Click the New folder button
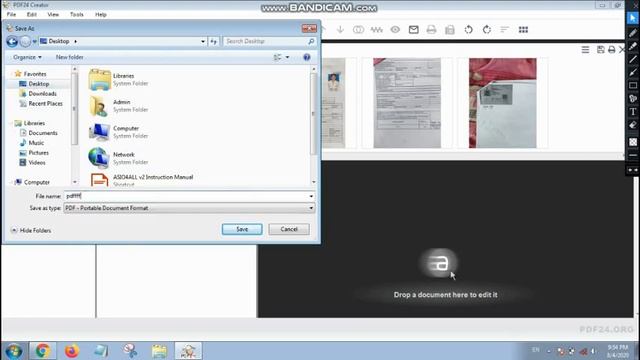 69,57
